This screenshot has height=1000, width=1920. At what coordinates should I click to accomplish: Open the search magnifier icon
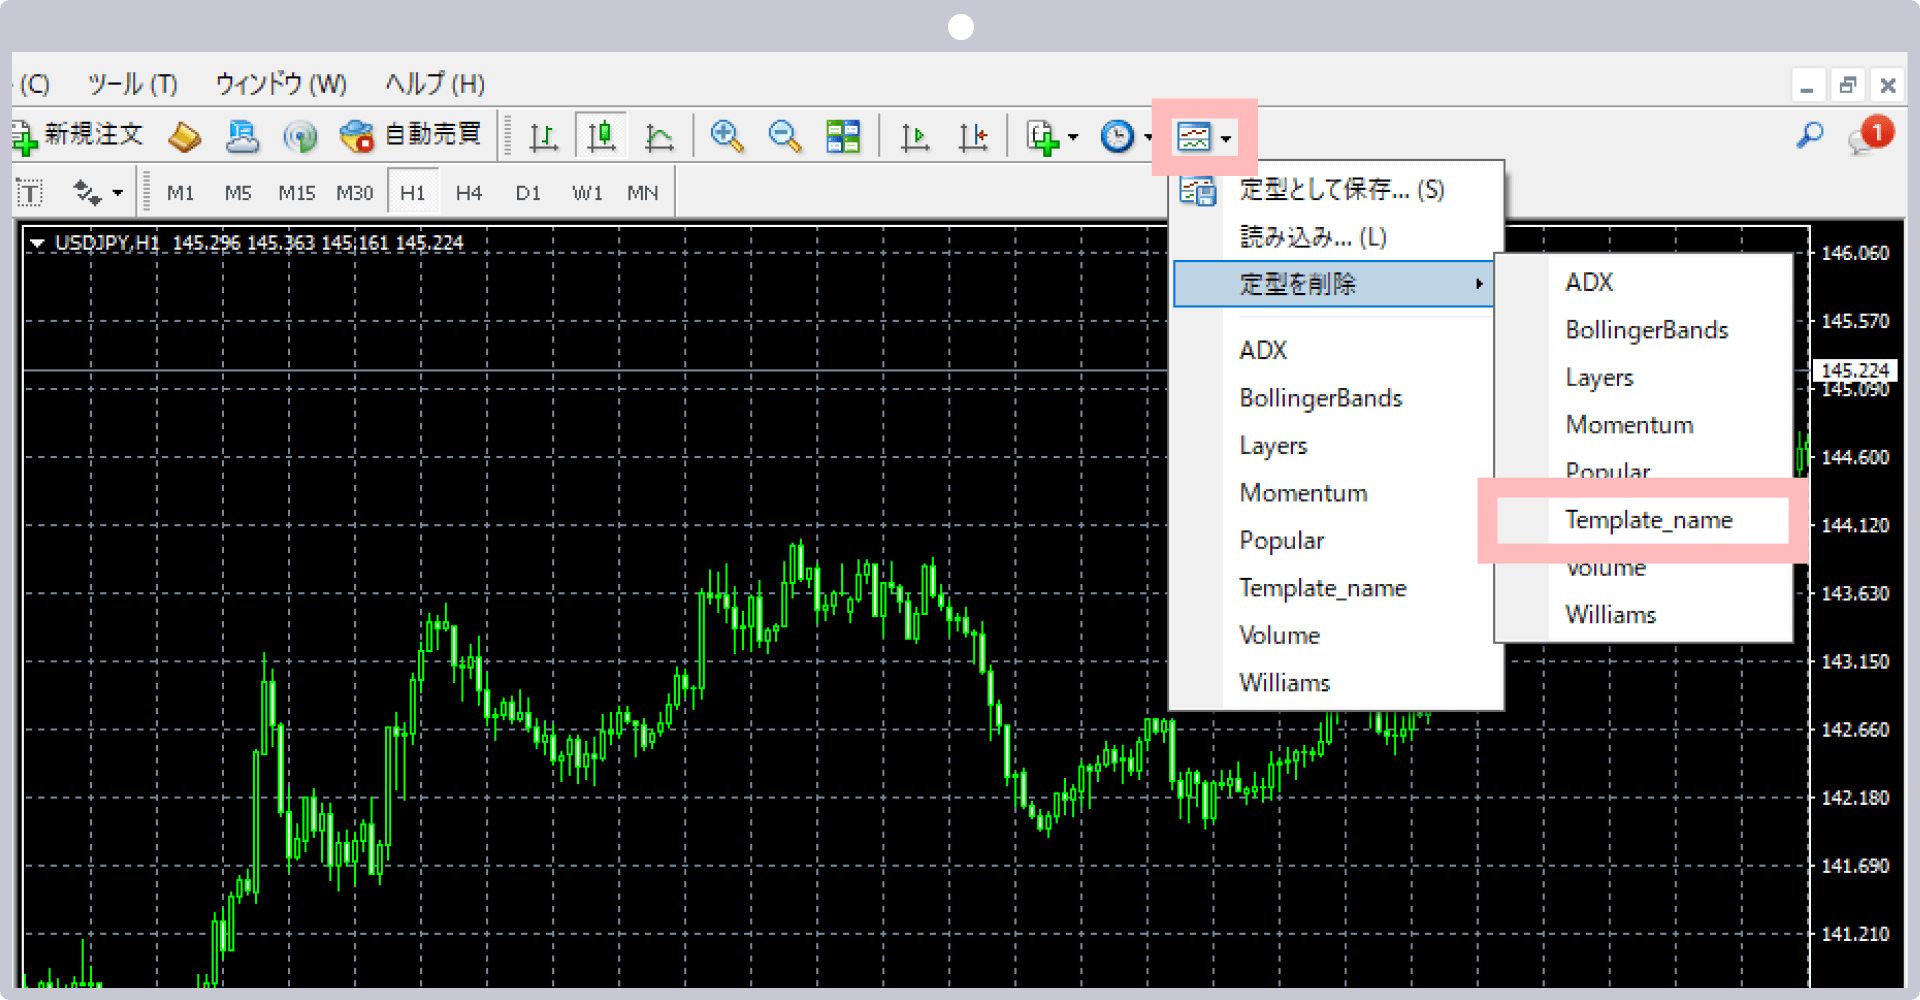[x=1809, y=135]
